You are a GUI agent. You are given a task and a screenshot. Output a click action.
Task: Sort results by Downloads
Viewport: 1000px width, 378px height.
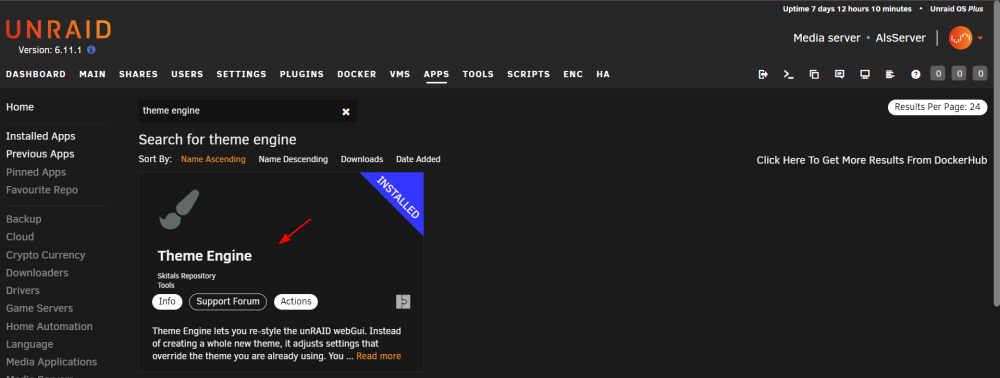pyautogui.click(x=362, y=159)
